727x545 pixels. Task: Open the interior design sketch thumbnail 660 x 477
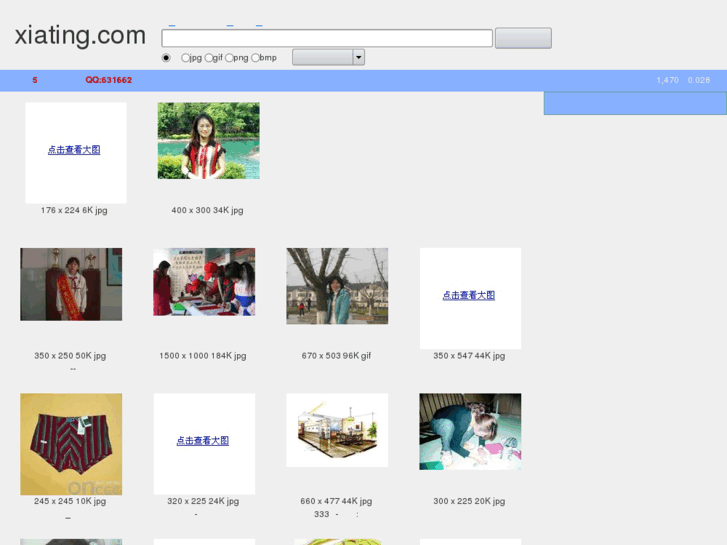[337, 430]
